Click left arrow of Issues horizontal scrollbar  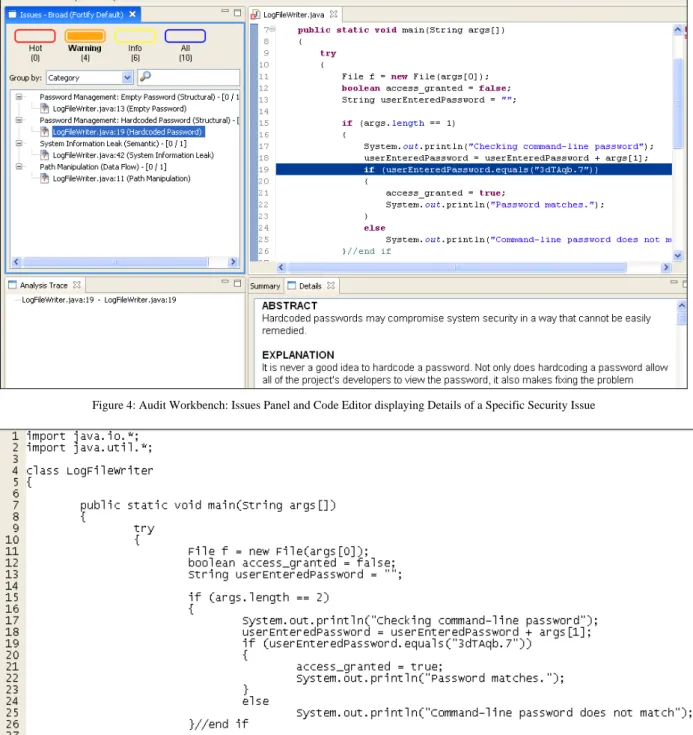(16, 262)
